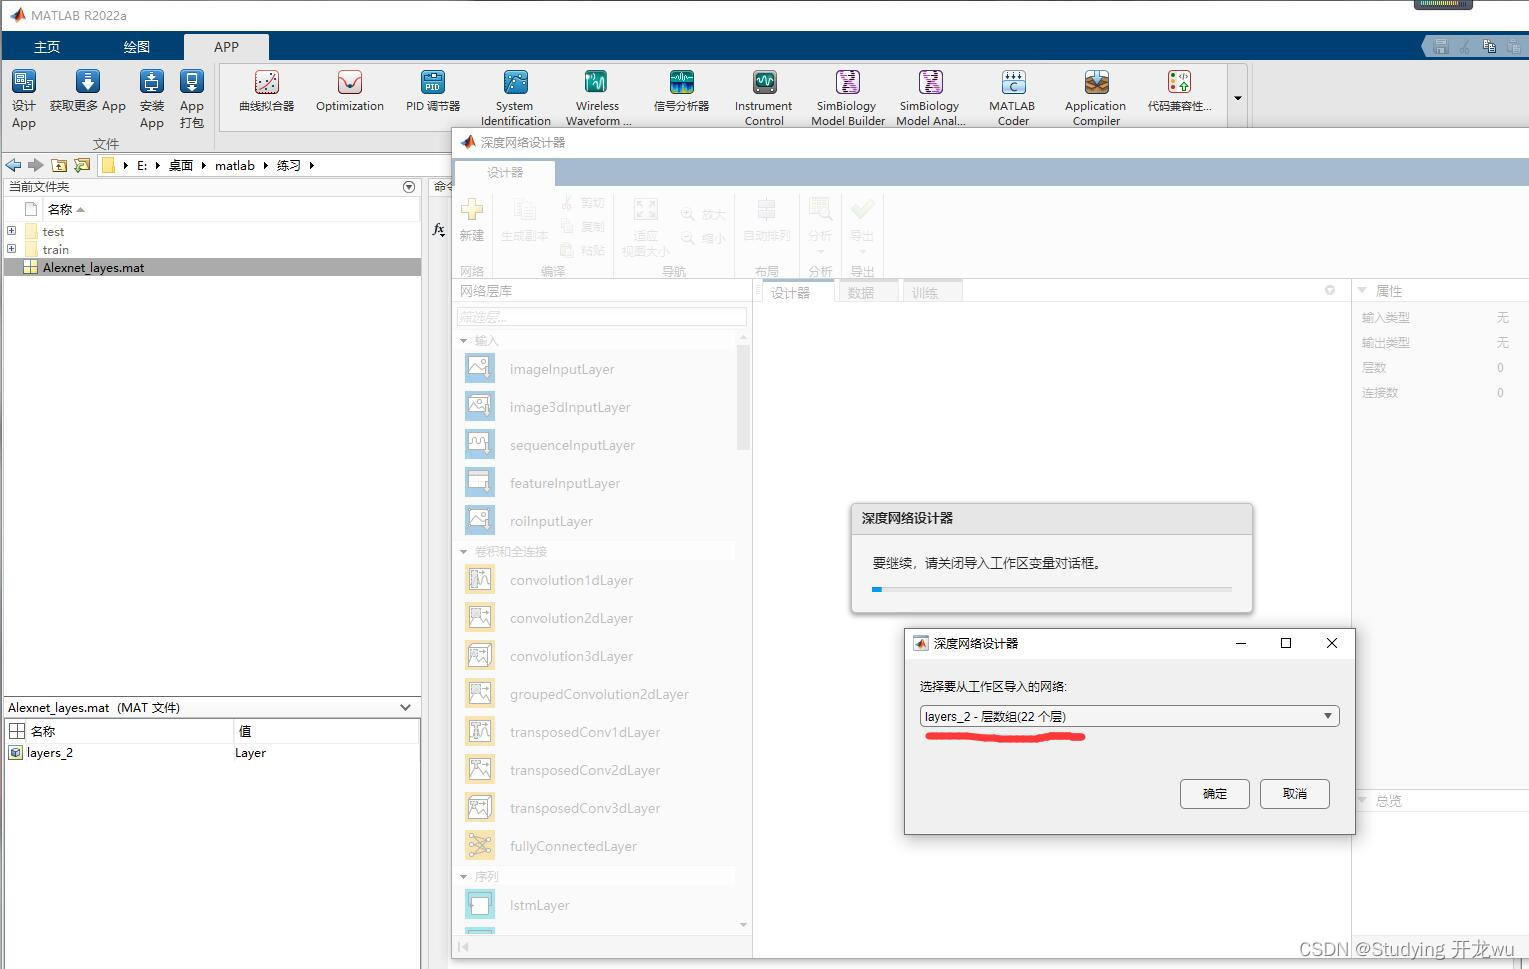Image resolution: width=1529 pixels, height=969 pixels.
Task: Collapse the Alexnet_layes.mat details panel
Action: (x=405, y=707)
